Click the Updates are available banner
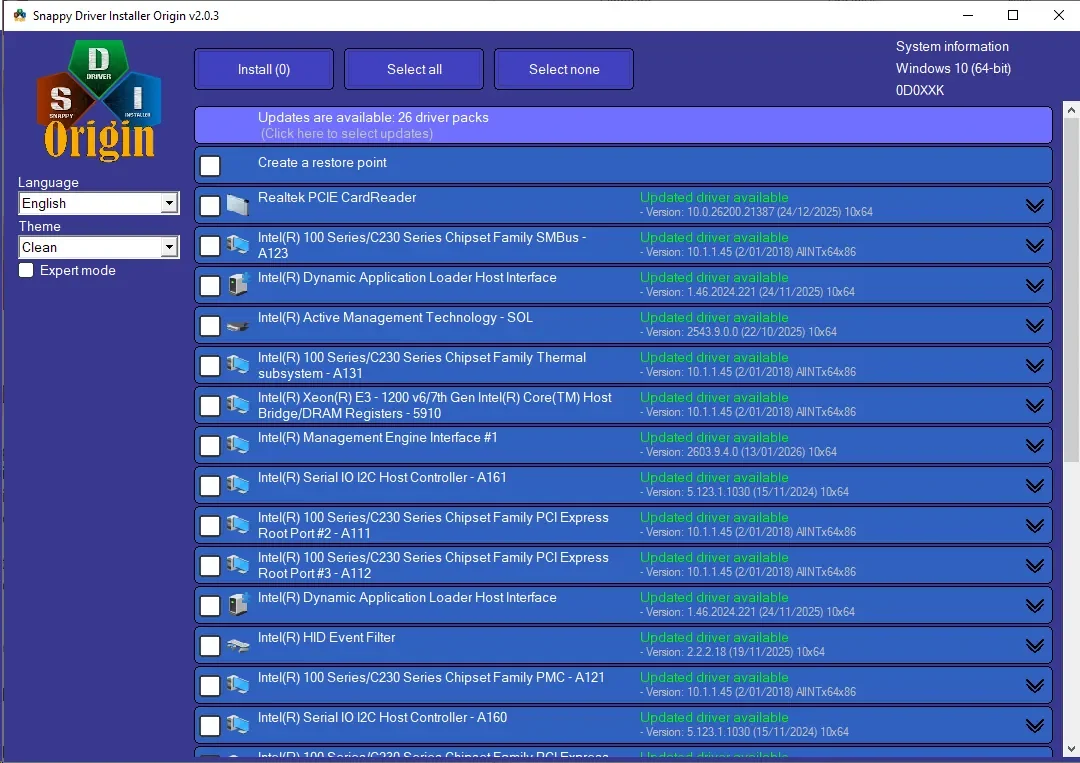The height and width of the screenshot is (763, 1080). [x=623, y=125]
